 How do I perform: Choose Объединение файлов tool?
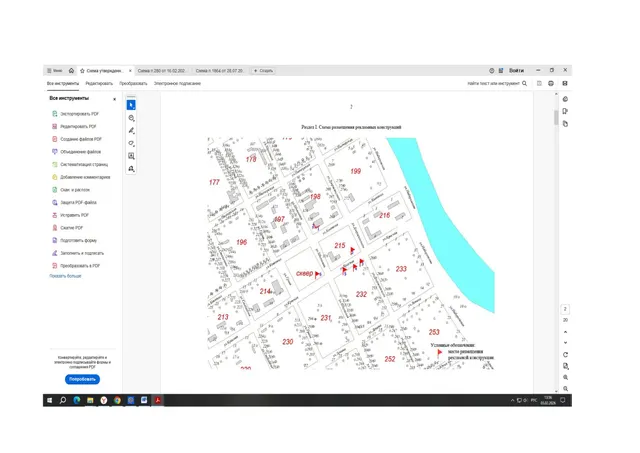point(76,152)
